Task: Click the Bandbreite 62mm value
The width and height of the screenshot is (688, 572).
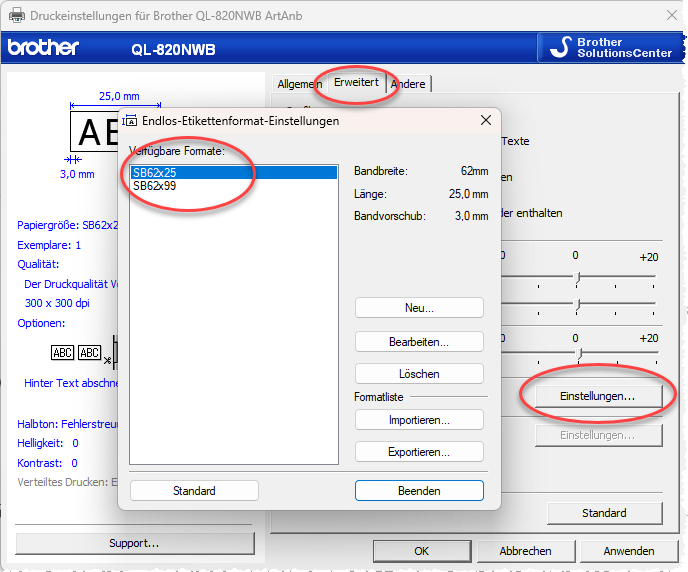Action: tap(474, 171)
